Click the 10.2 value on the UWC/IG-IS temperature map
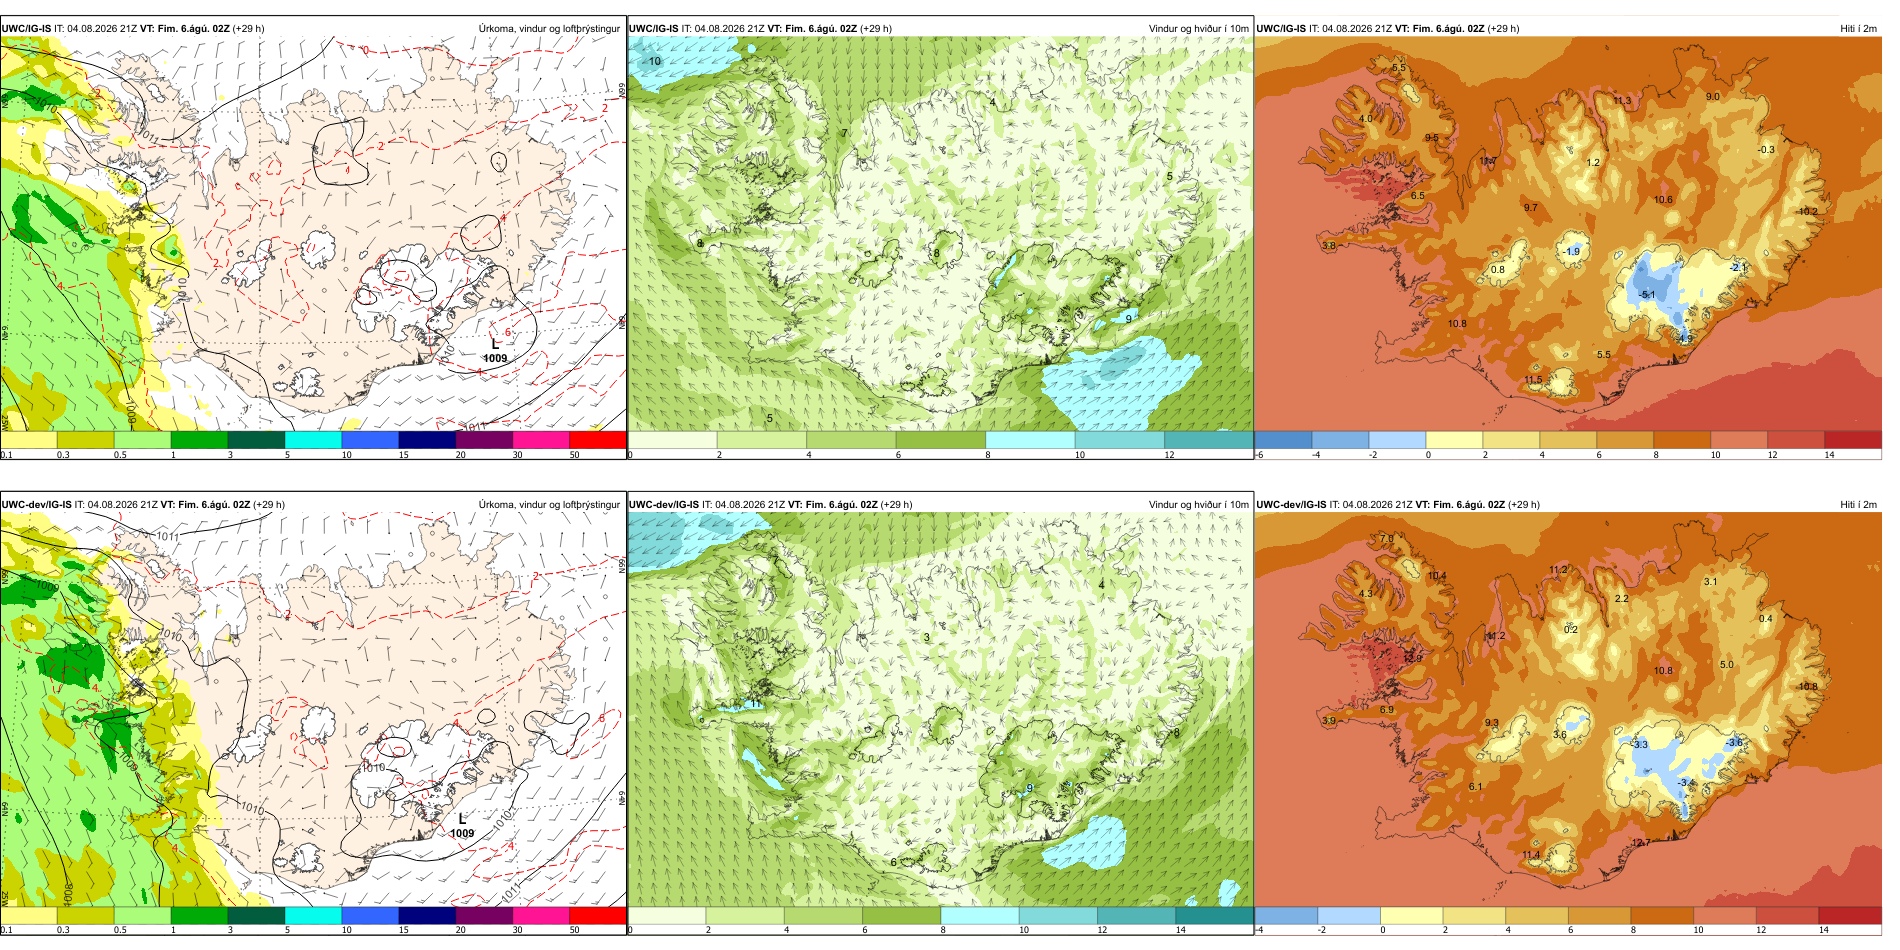 [x=1808, y=212]
